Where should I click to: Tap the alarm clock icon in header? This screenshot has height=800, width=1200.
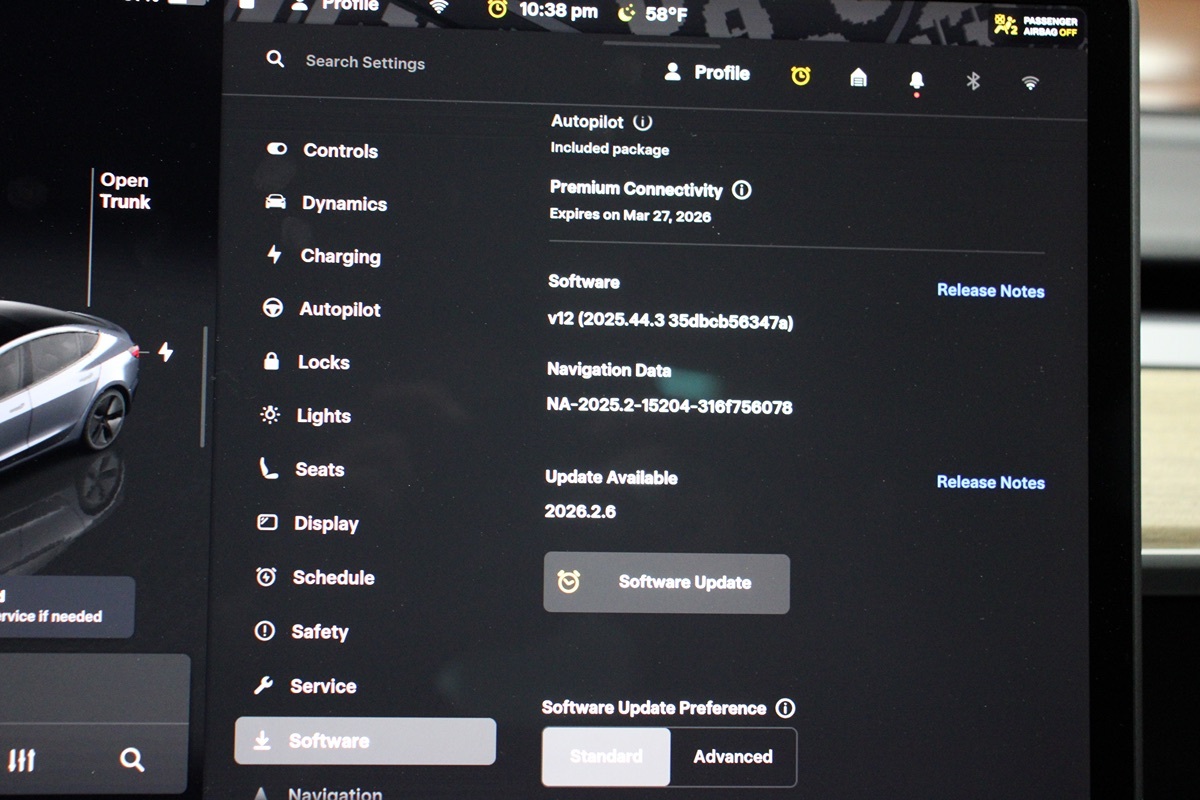tap(800, 76)
